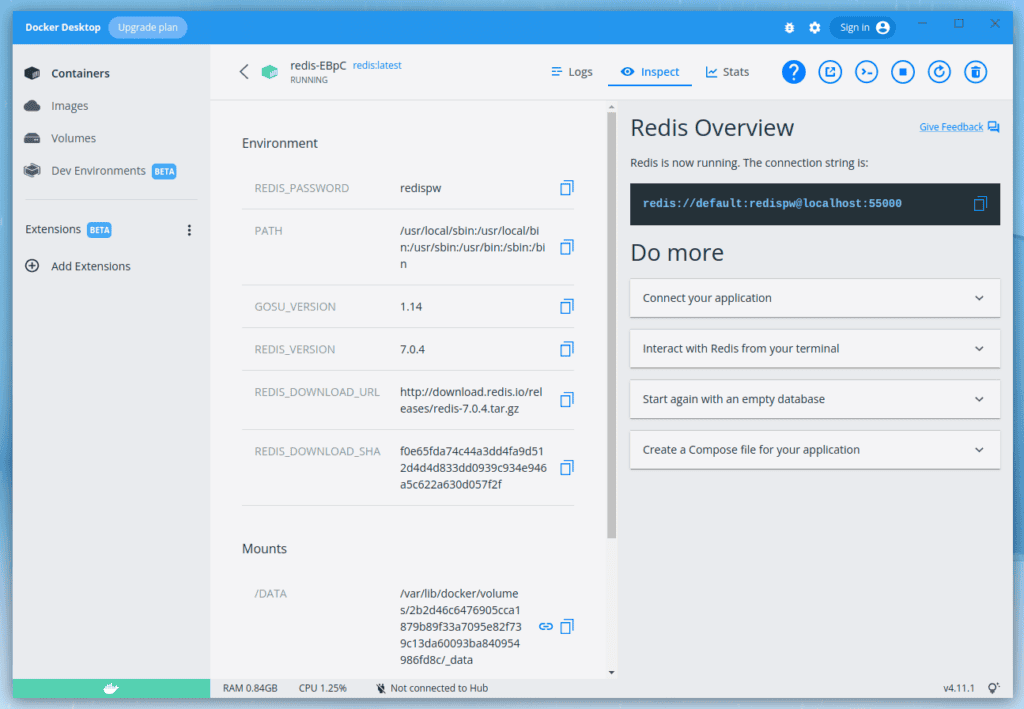Stop the redis-EBpC container

[903, 72]
